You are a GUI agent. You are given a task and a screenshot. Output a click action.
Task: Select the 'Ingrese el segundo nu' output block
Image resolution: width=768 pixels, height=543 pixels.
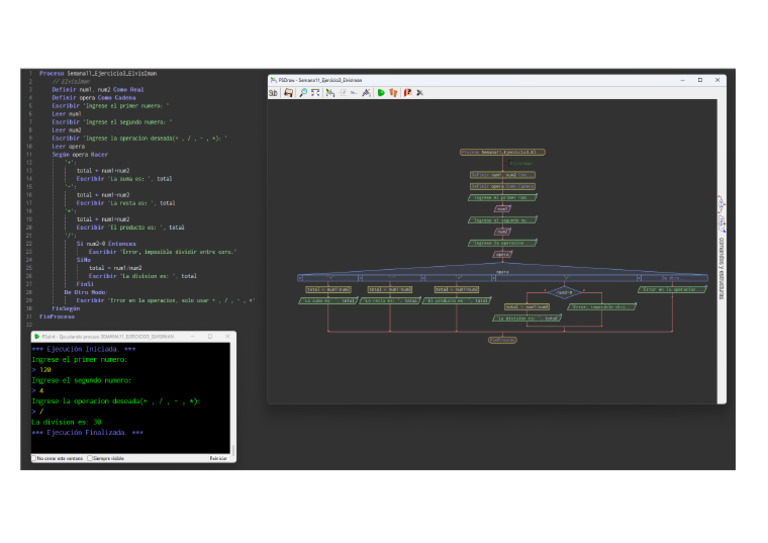(503, 220)
